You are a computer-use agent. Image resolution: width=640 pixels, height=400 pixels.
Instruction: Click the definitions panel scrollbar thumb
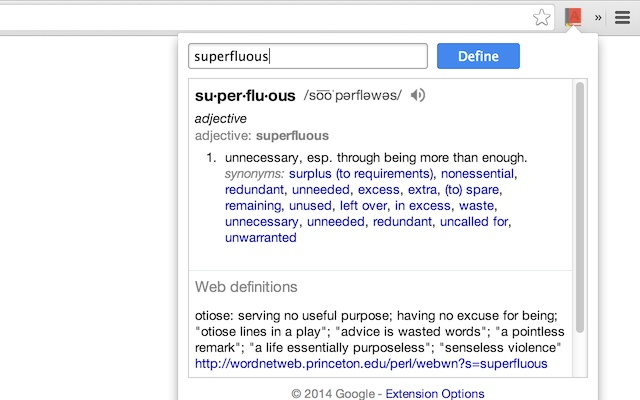pos(579,207)
